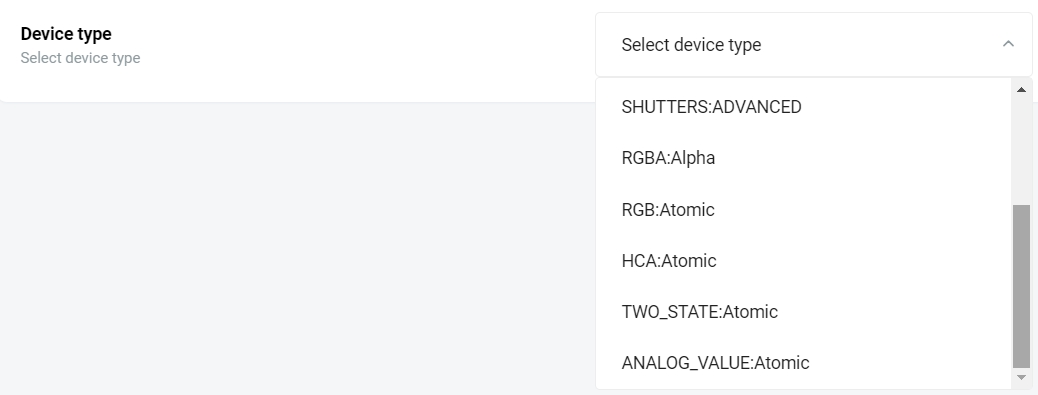1038x395 pixels.
Task: Click placeholder text inside device type field
Action: (691, 45)
